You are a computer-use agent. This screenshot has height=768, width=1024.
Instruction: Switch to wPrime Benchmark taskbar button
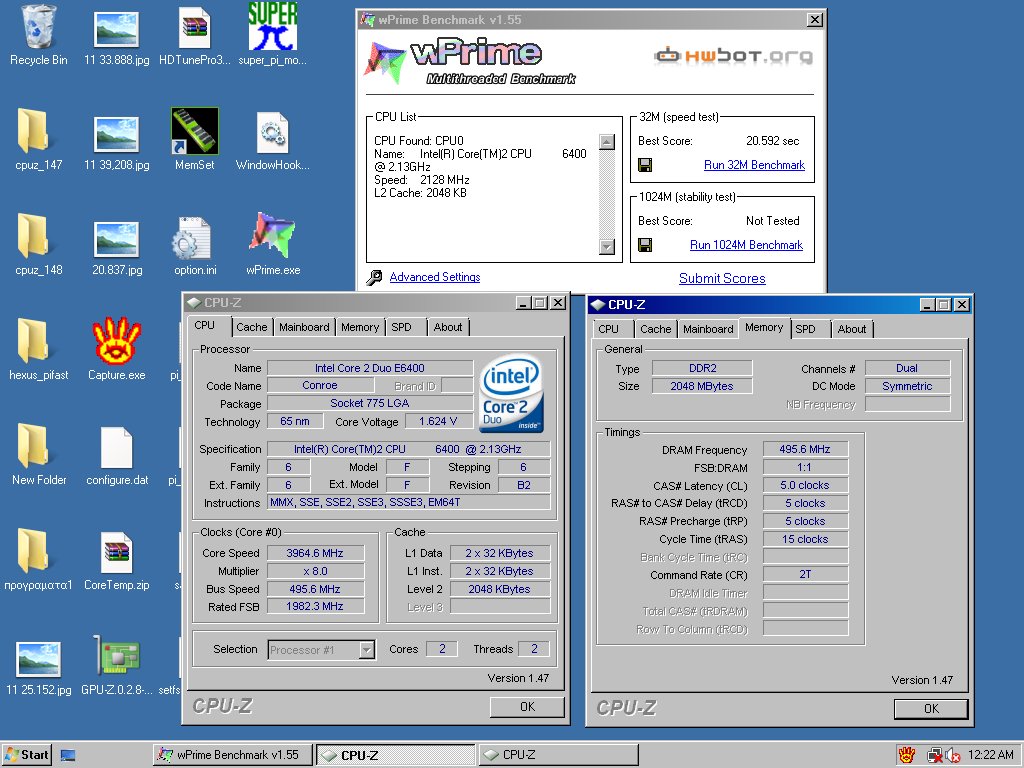[232, 756]
